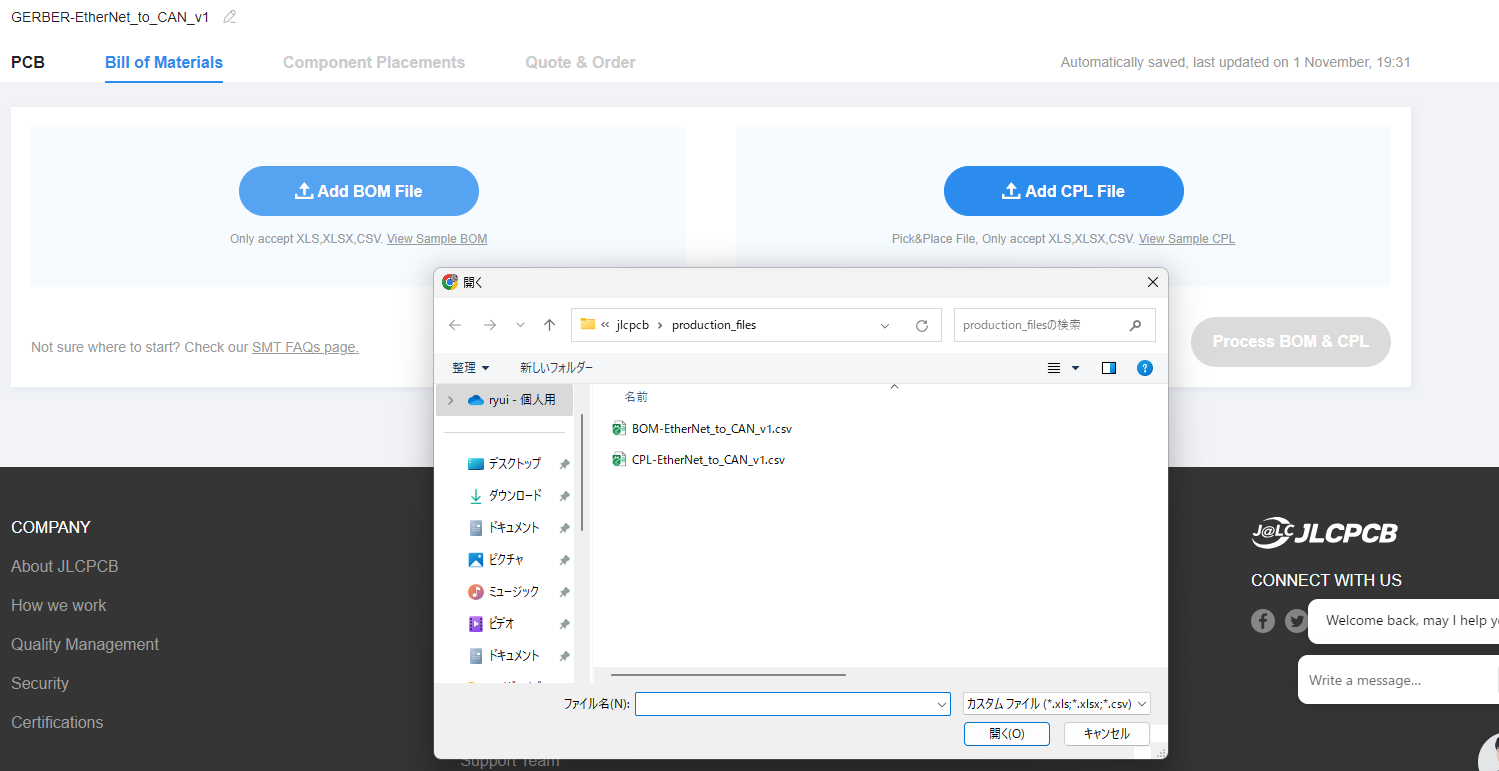Image resolution: width=1499 pixels, height=771 pixels.
Task: Open the file name history dropdown
Action: tap(942, 705)
